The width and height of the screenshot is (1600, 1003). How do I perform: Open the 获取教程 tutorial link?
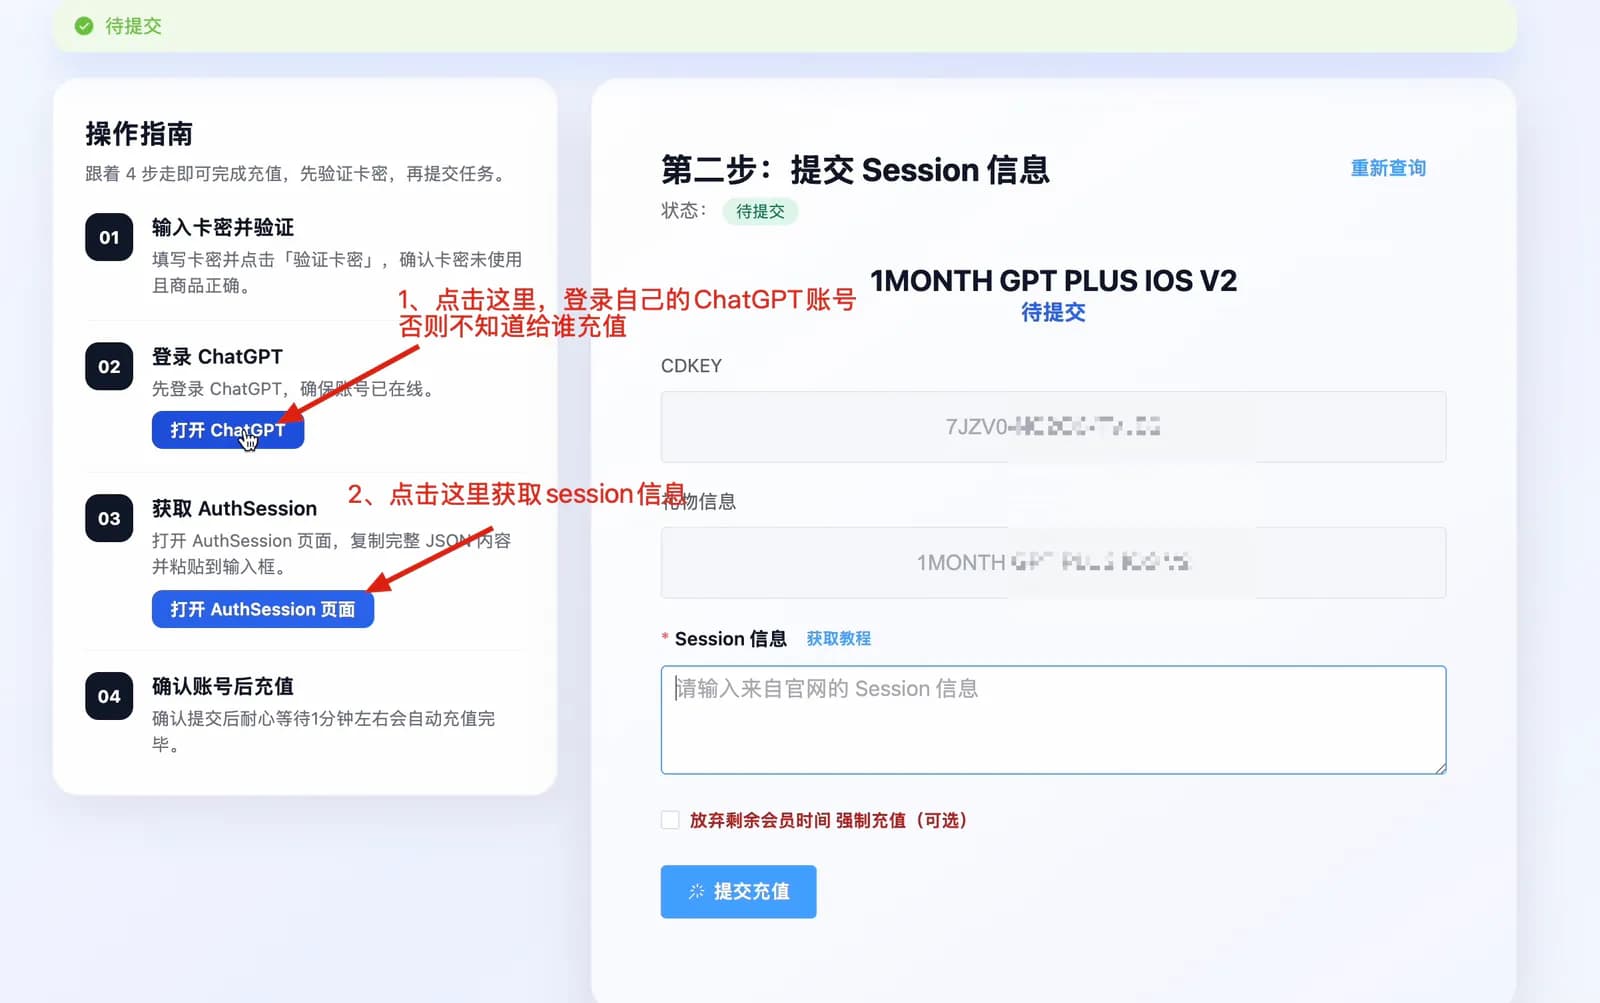(839, 638)
